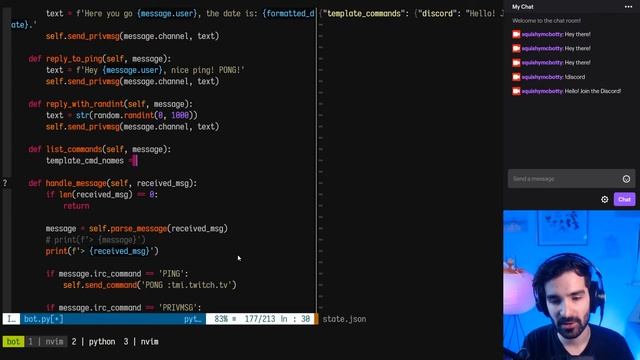
Task: Open the emoji picker in chat input
Action: tap(626, 179)
